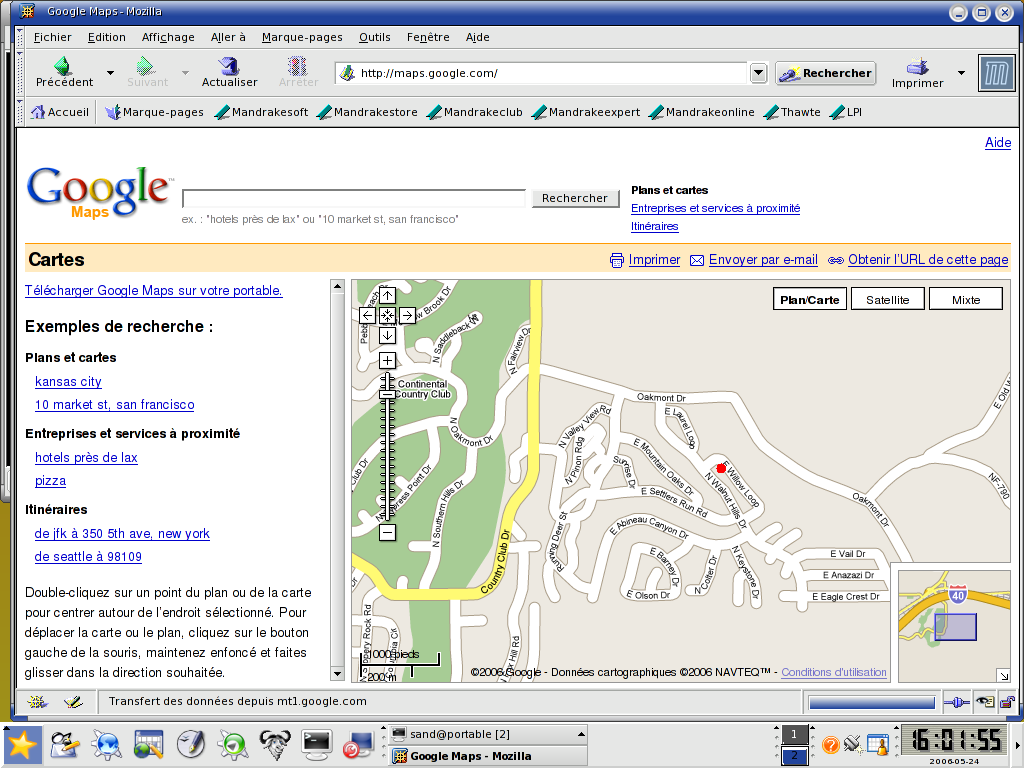Open the Fichier menu
This screenshot has height=768, width=1024.
click(x=52, y=37)
